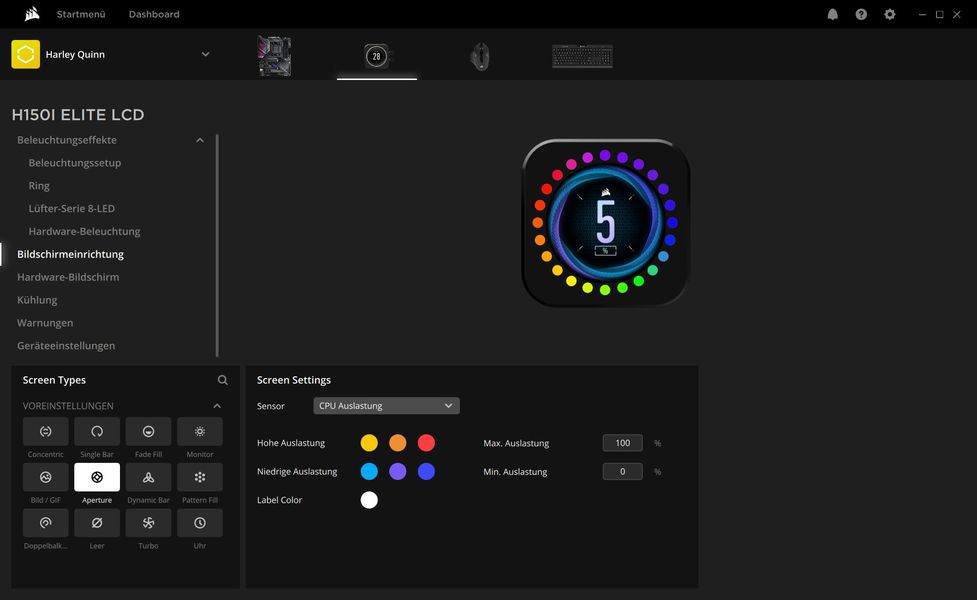The height and width of the screenshot is (600, 977).
Task: Select the mouse device thumbnail
Action: coord(480,56)
